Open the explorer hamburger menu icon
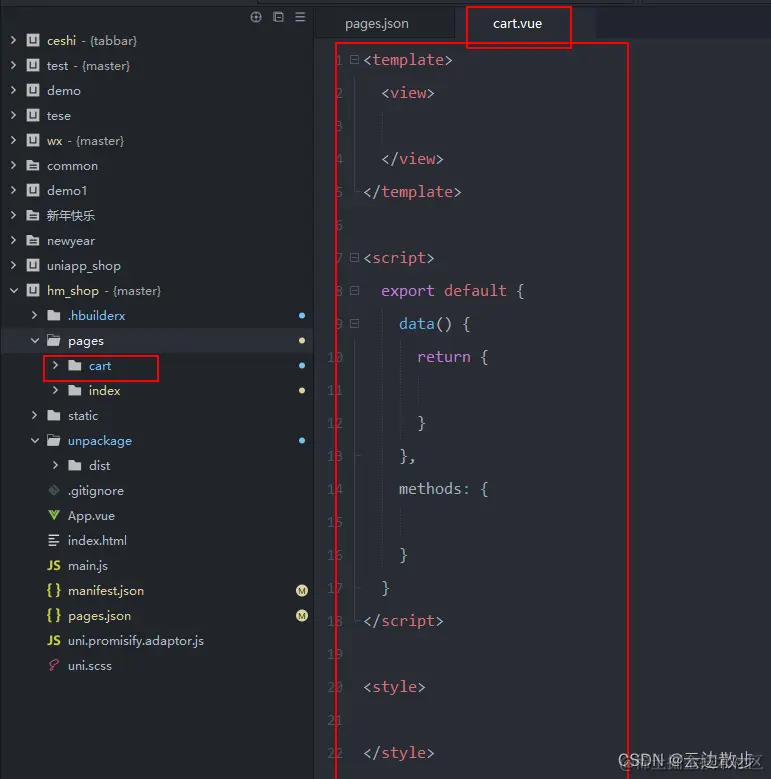771x779 pixels. click(x=300, y=17)
